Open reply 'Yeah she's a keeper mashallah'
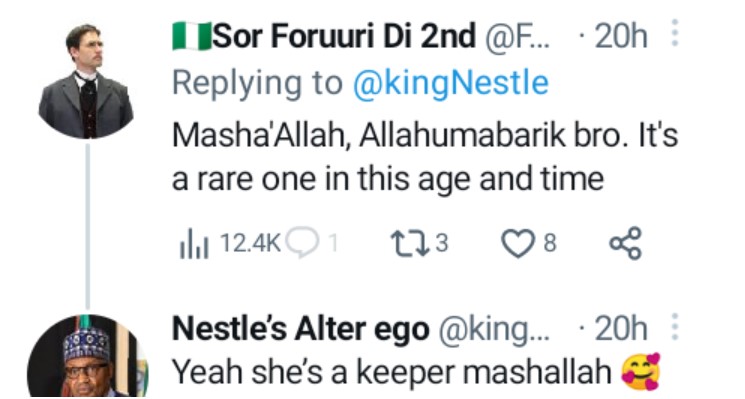The width and height of the screenshot is (745, 399). pos(392,372)
